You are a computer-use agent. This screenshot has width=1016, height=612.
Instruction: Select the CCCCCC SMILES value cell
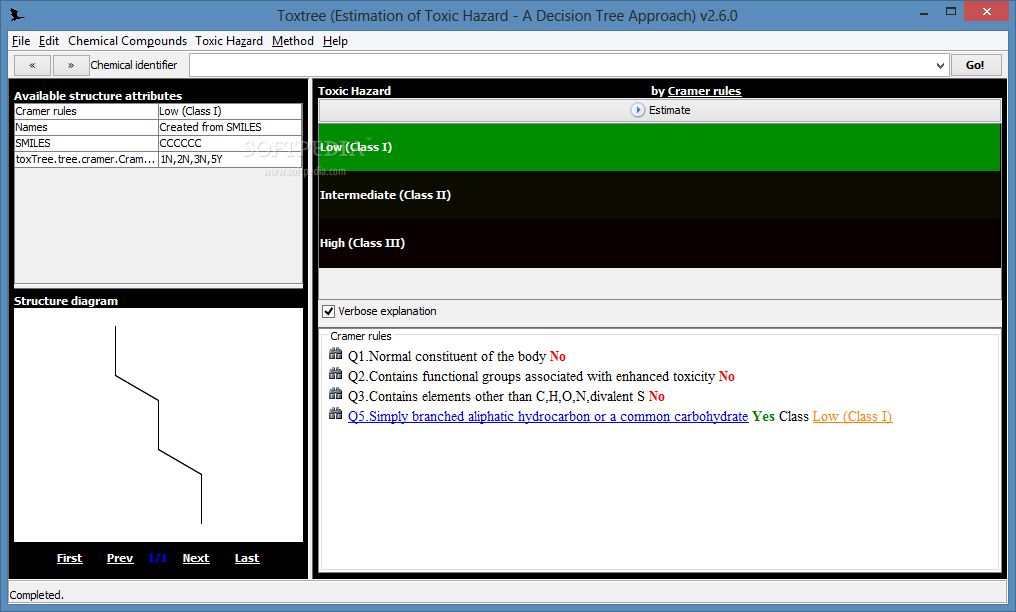pyautogui.click(x=230, y=143)
